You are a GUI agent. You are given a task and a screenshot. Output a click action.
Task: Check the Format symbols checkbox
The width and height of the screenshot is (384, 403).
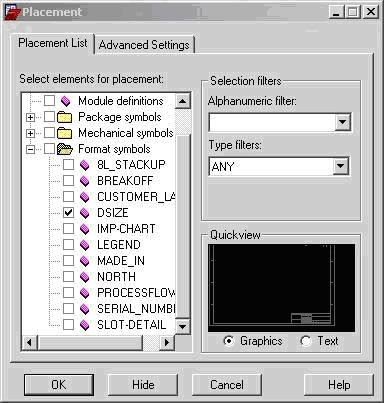click(x=50, y=149)
